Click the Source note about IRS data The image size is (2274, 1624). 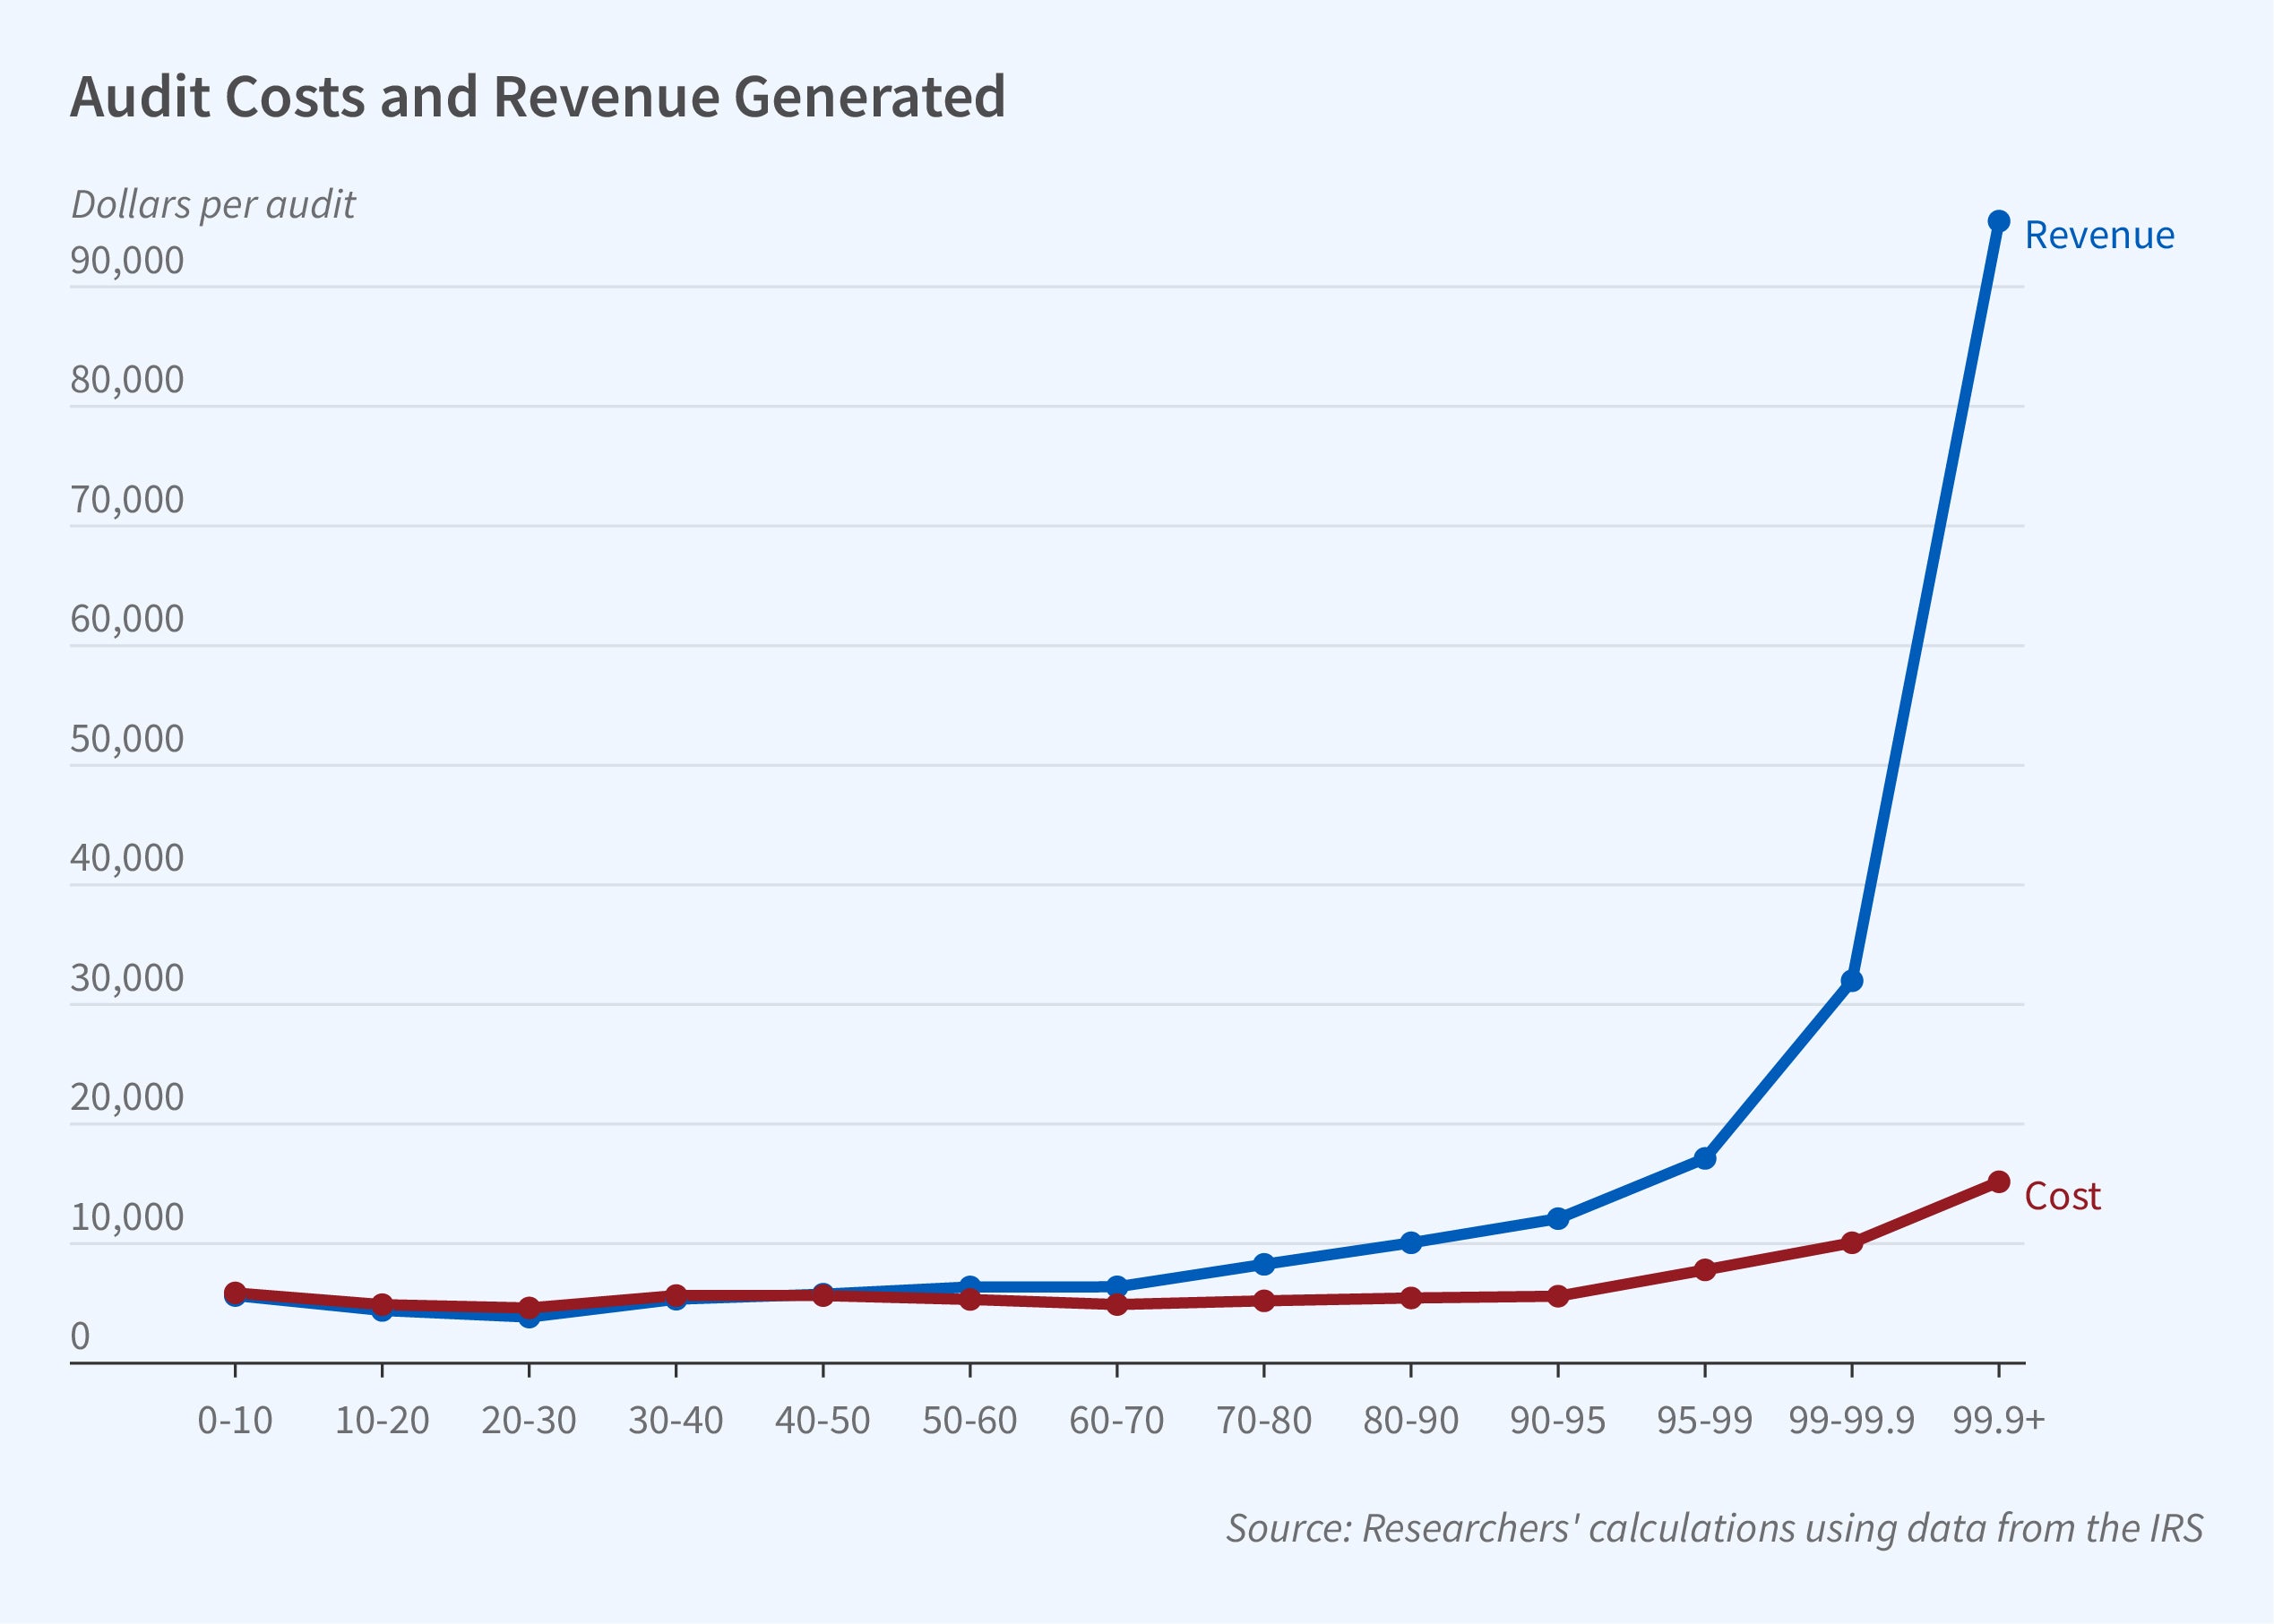(x=1714, y=1528)
